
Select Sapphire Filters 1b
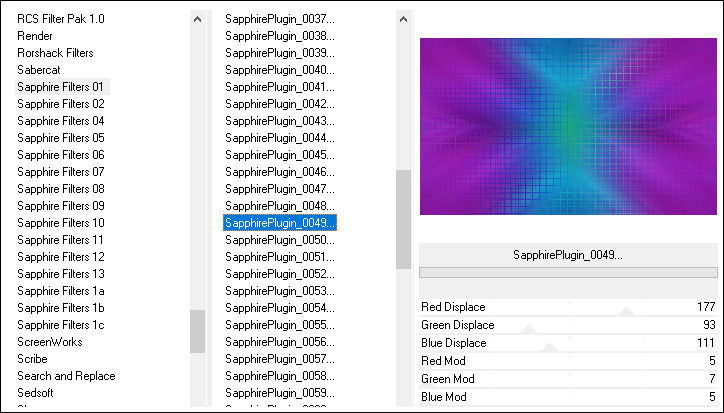point(60,308)
